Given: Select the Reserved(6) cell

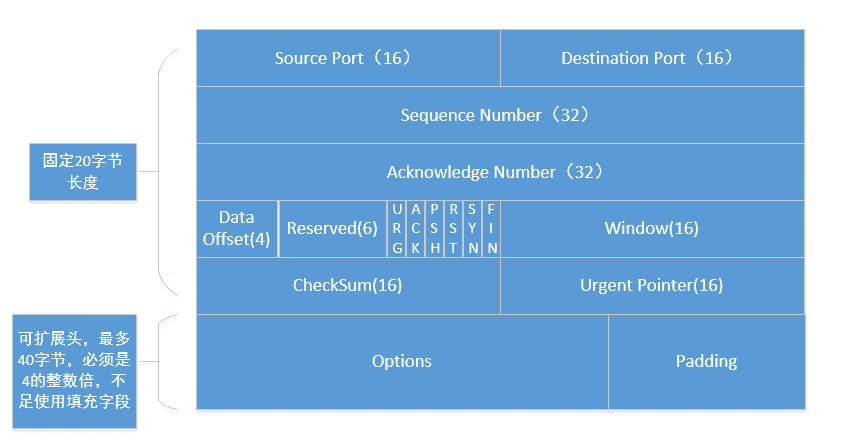Looking at the screenshot, I should 333,229.
